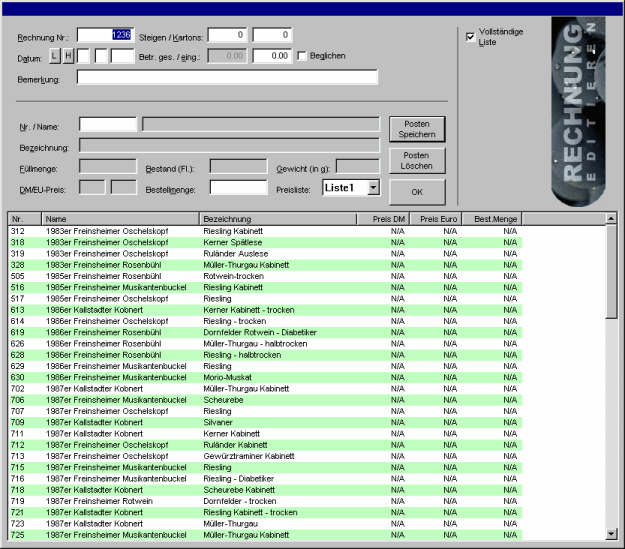The image size is (625, 549).
Task: Confirm with the OK button
Action: point(416,191)
